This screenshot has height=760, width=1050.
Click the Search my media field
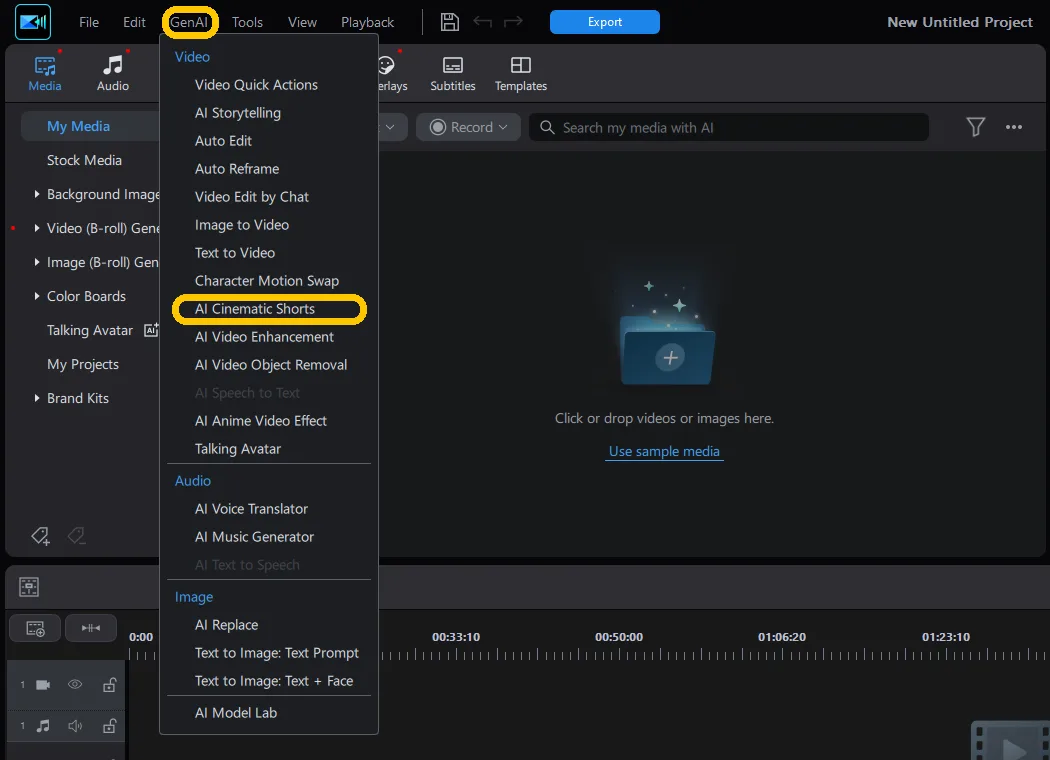click(729, 127)
